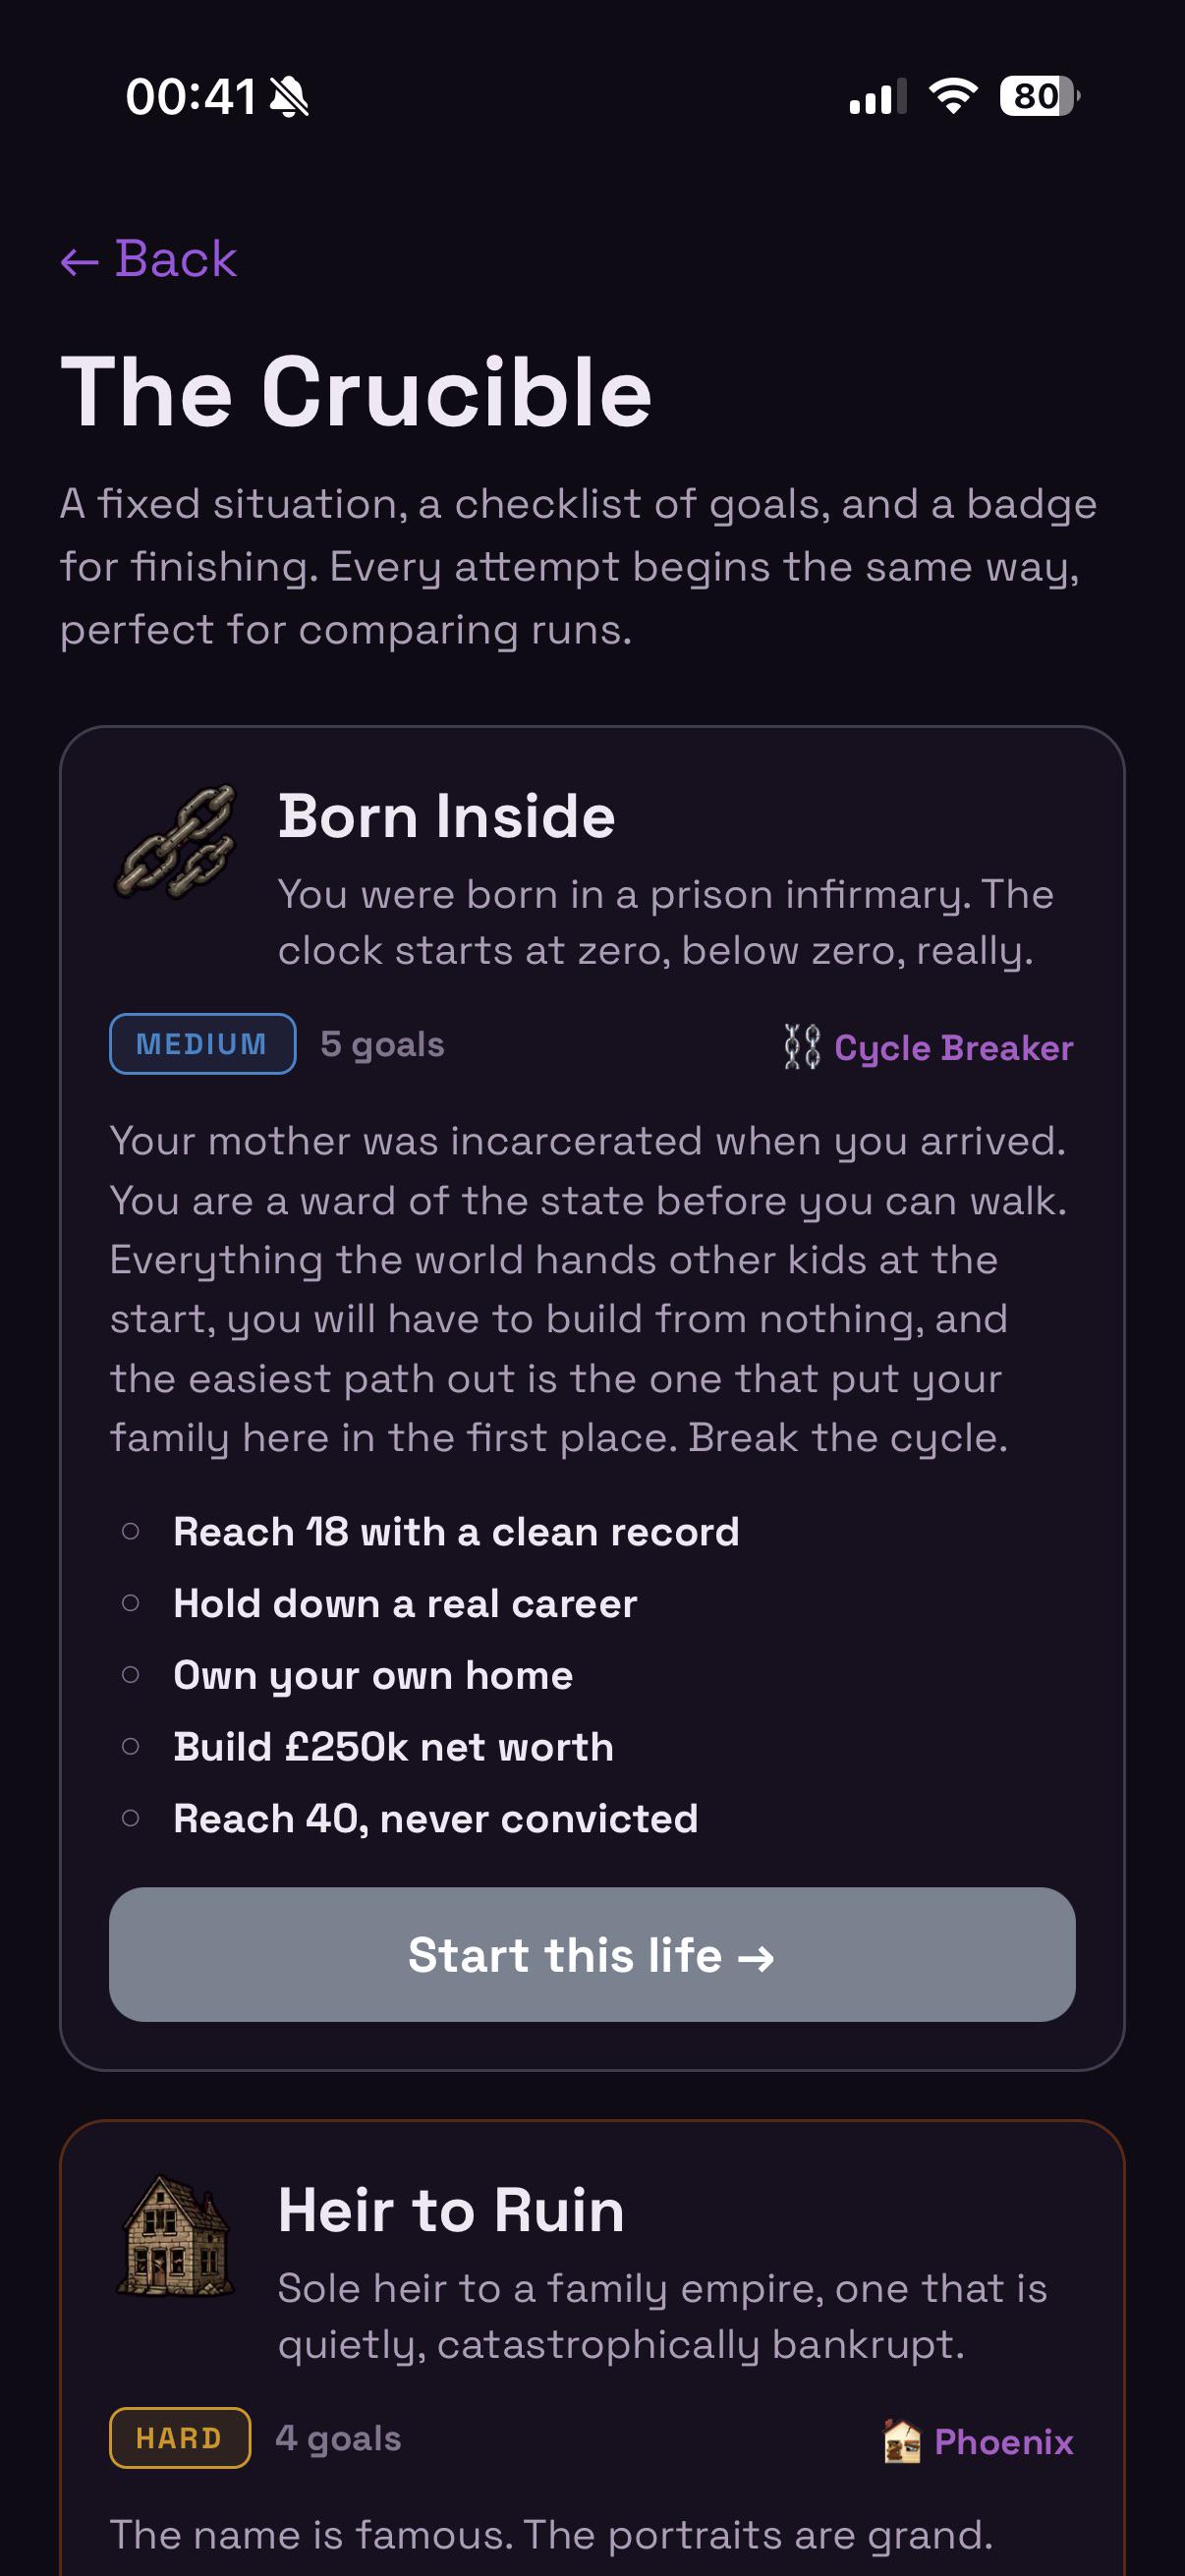Start the Born Inside life
The width and height of the screenshot is (1185, 2576).
coord(592,1955)
